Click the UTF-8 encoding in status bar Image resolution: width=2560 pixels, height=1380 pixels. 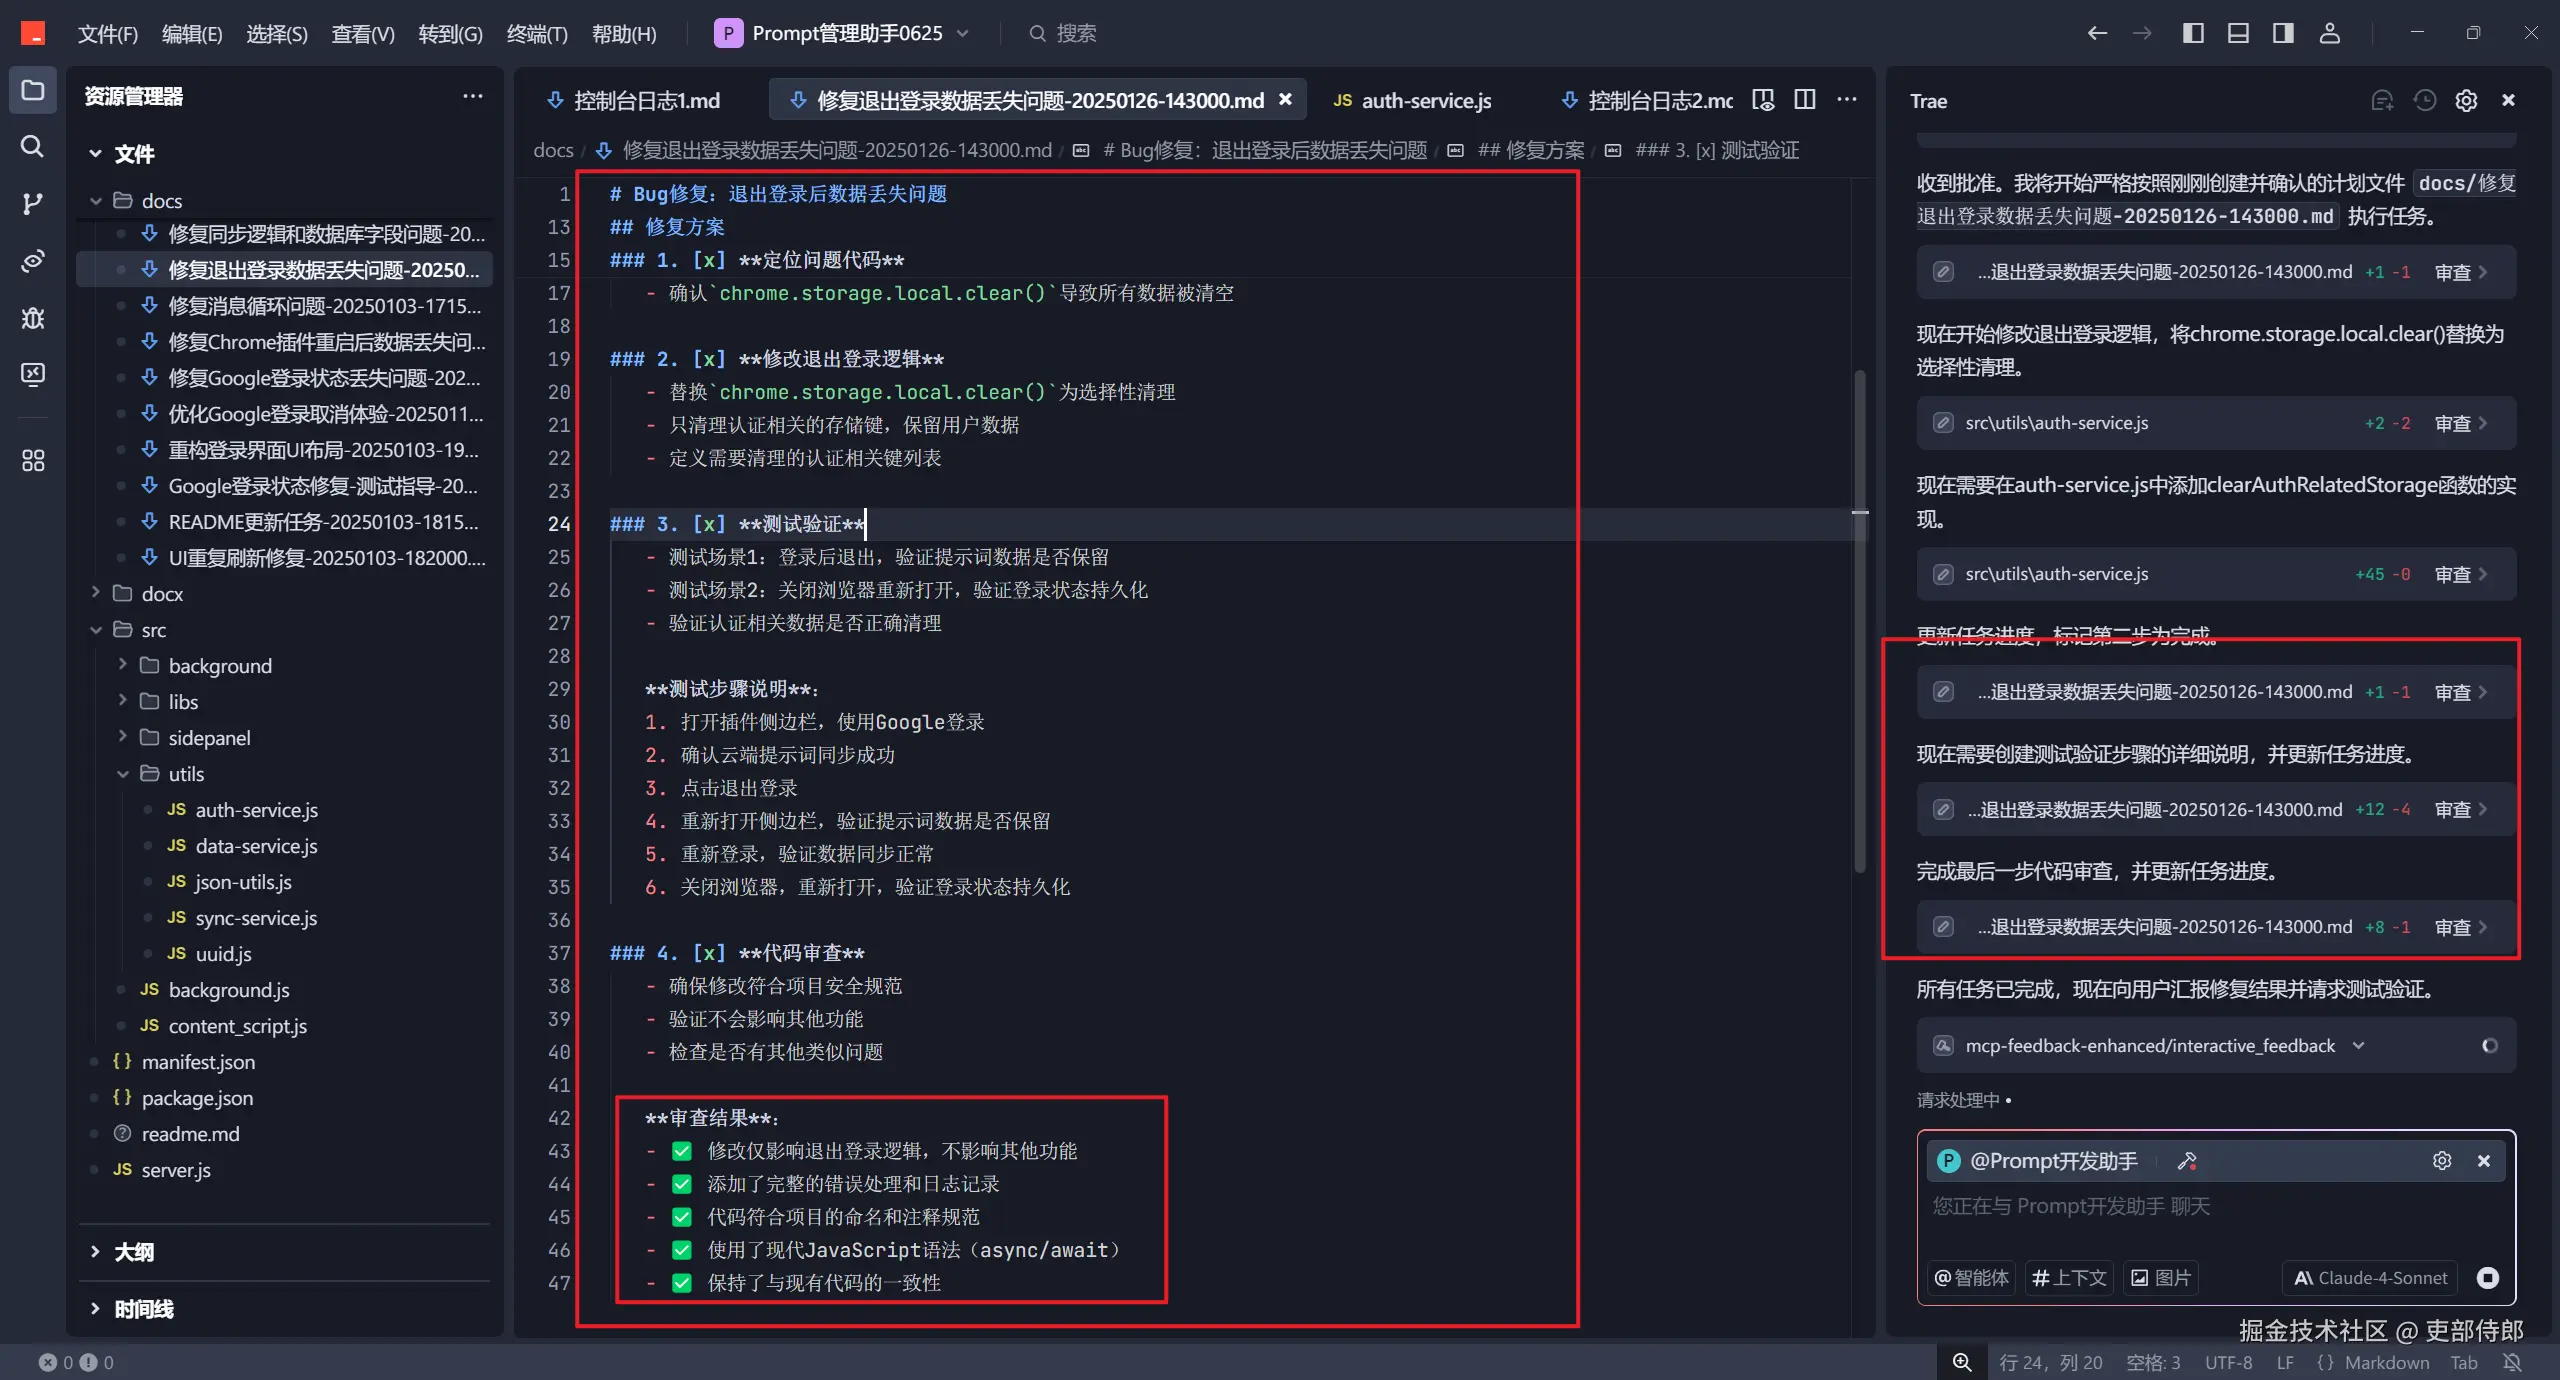tap(2228, 1362)
